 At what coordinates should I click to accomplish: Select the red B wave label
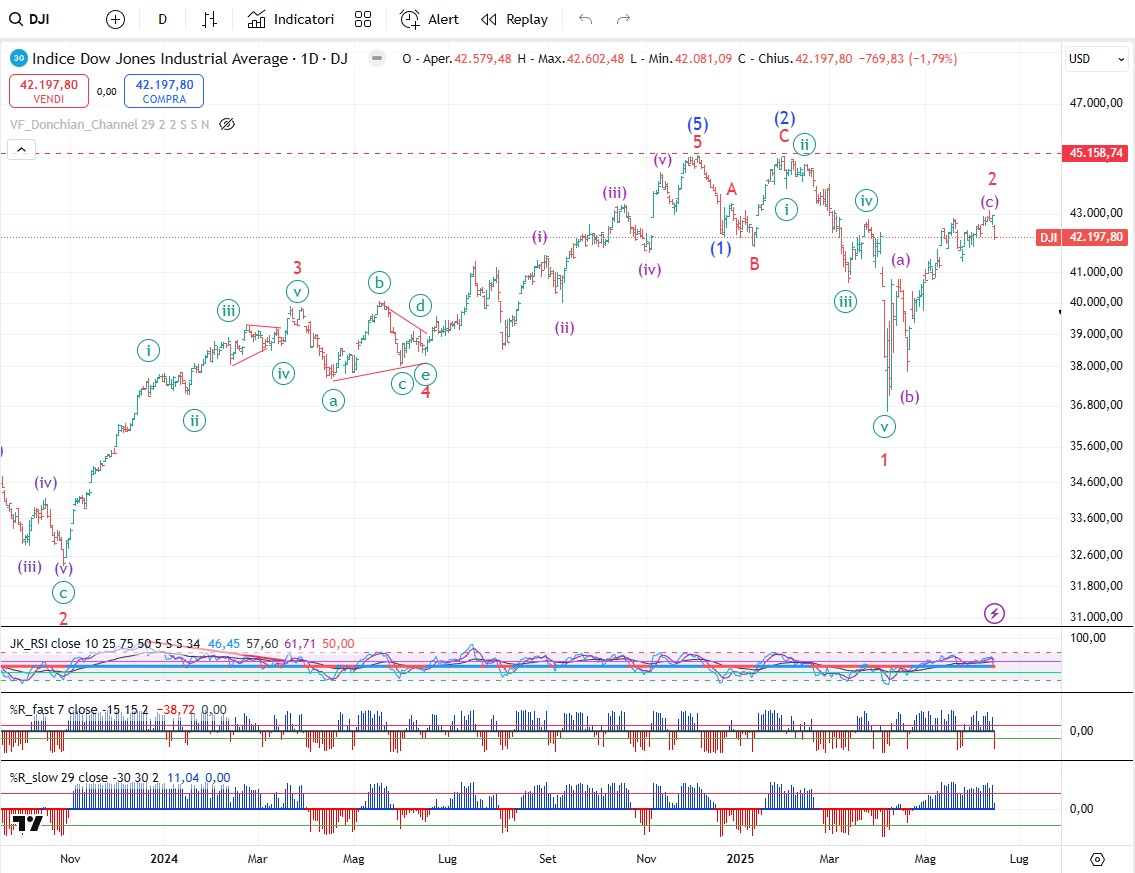[754, 263]
